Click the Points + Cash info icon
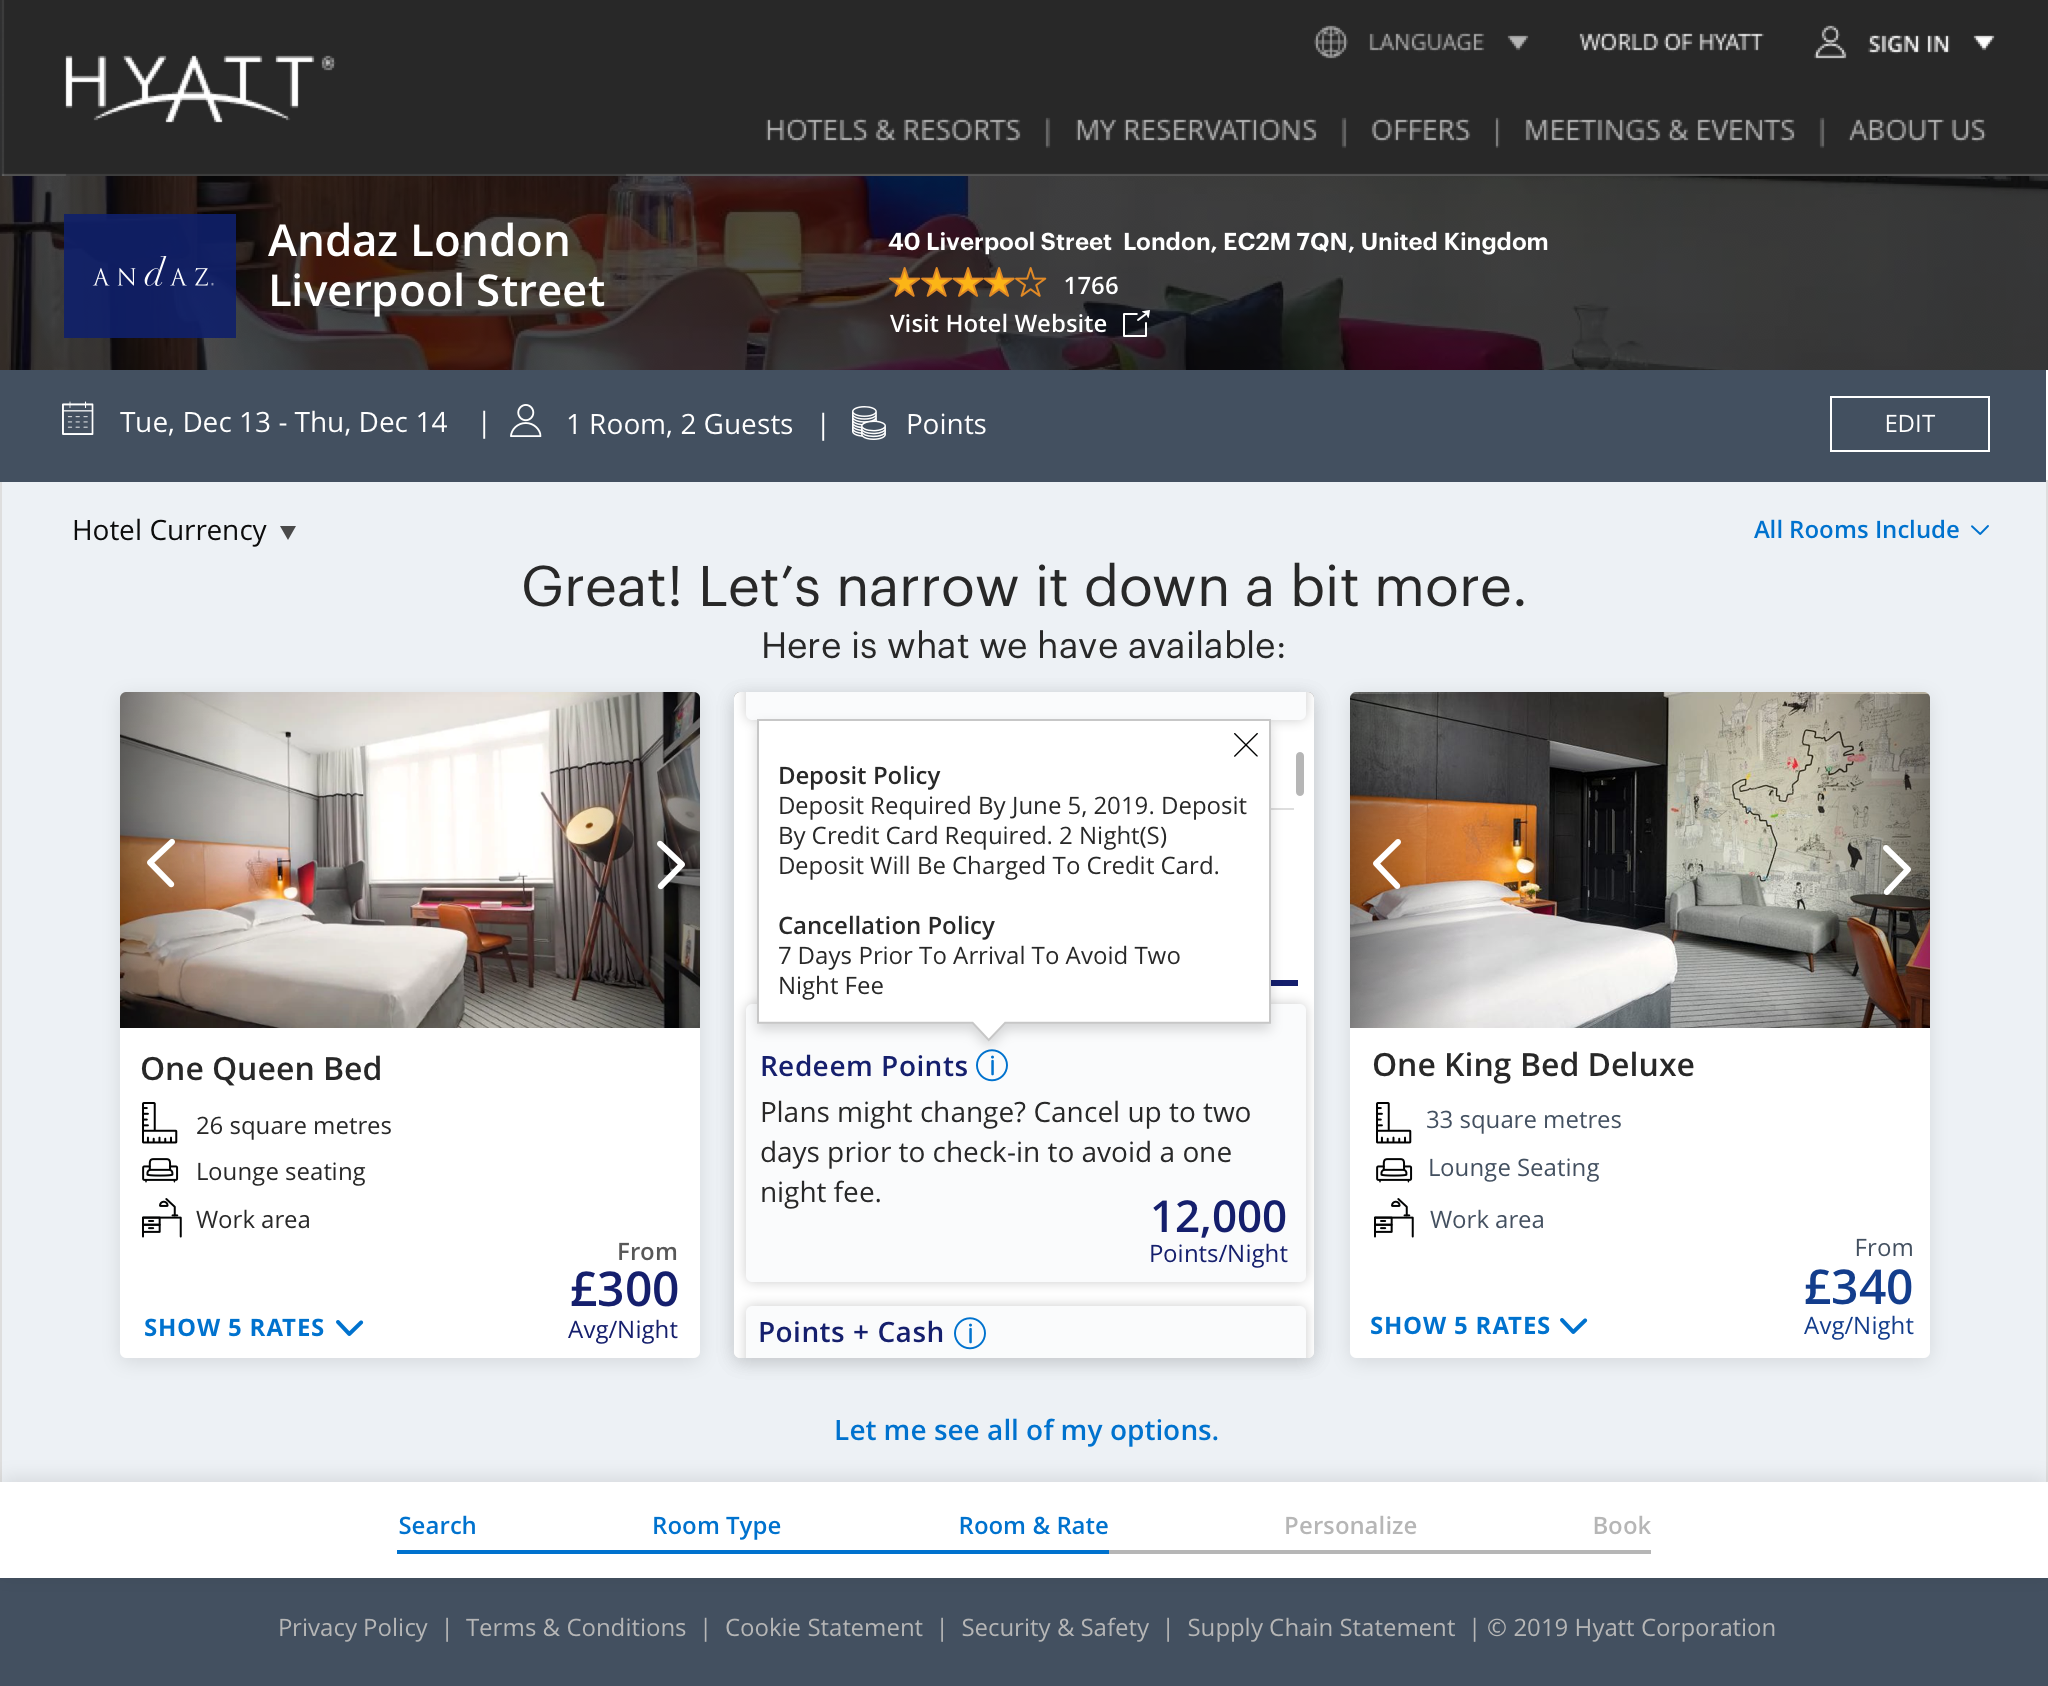 click(x=970, y=1333)
